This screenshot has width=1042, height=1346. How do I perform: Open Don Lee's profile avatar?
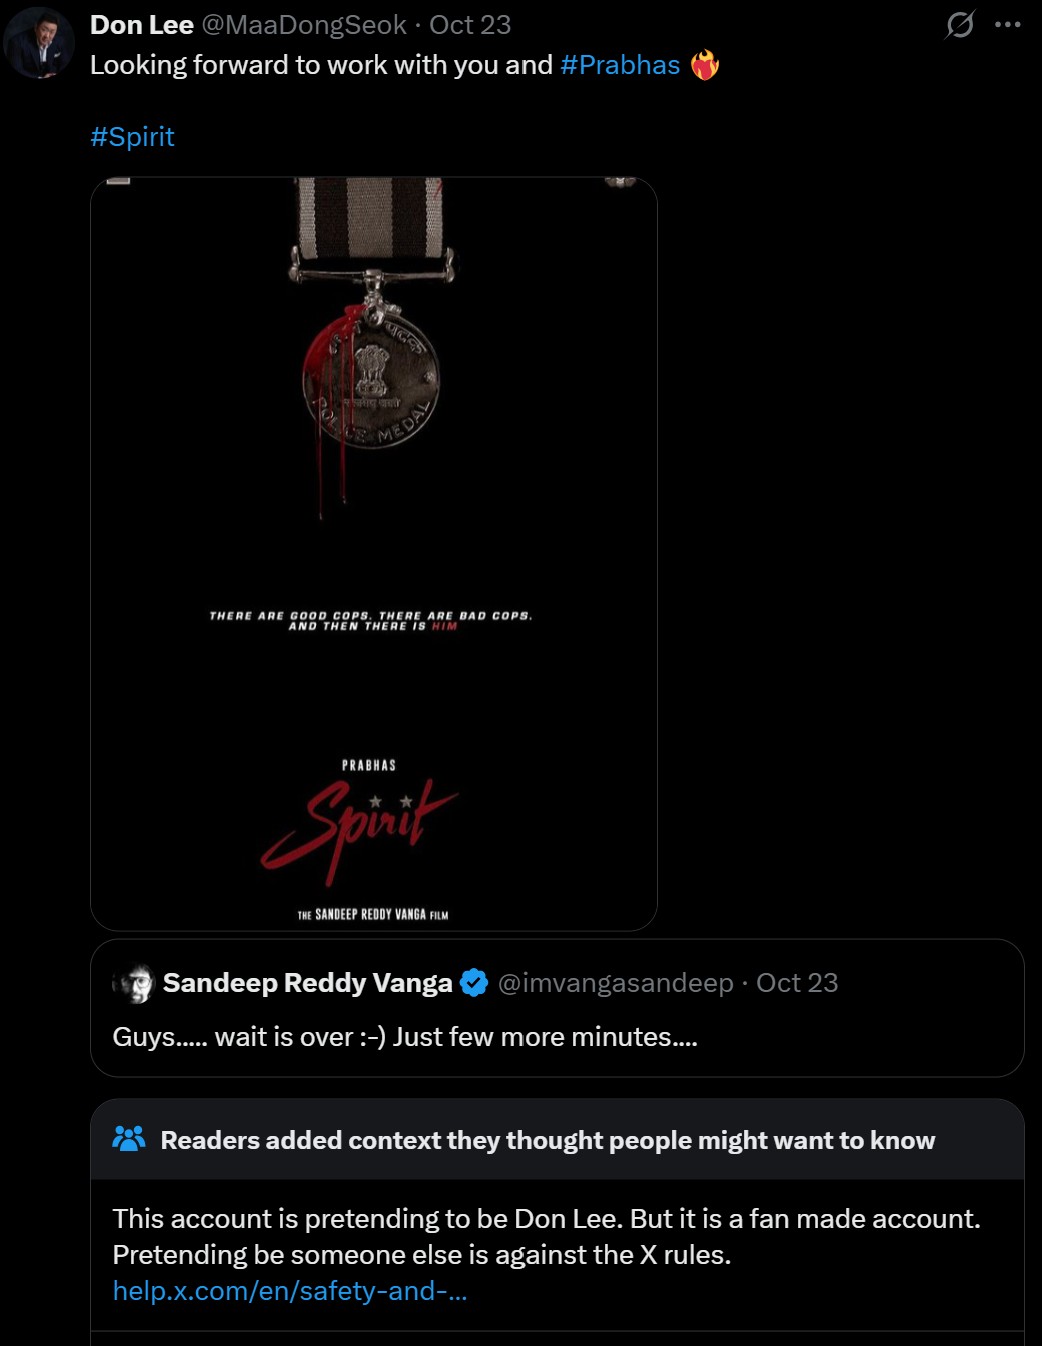coord(39,42)
